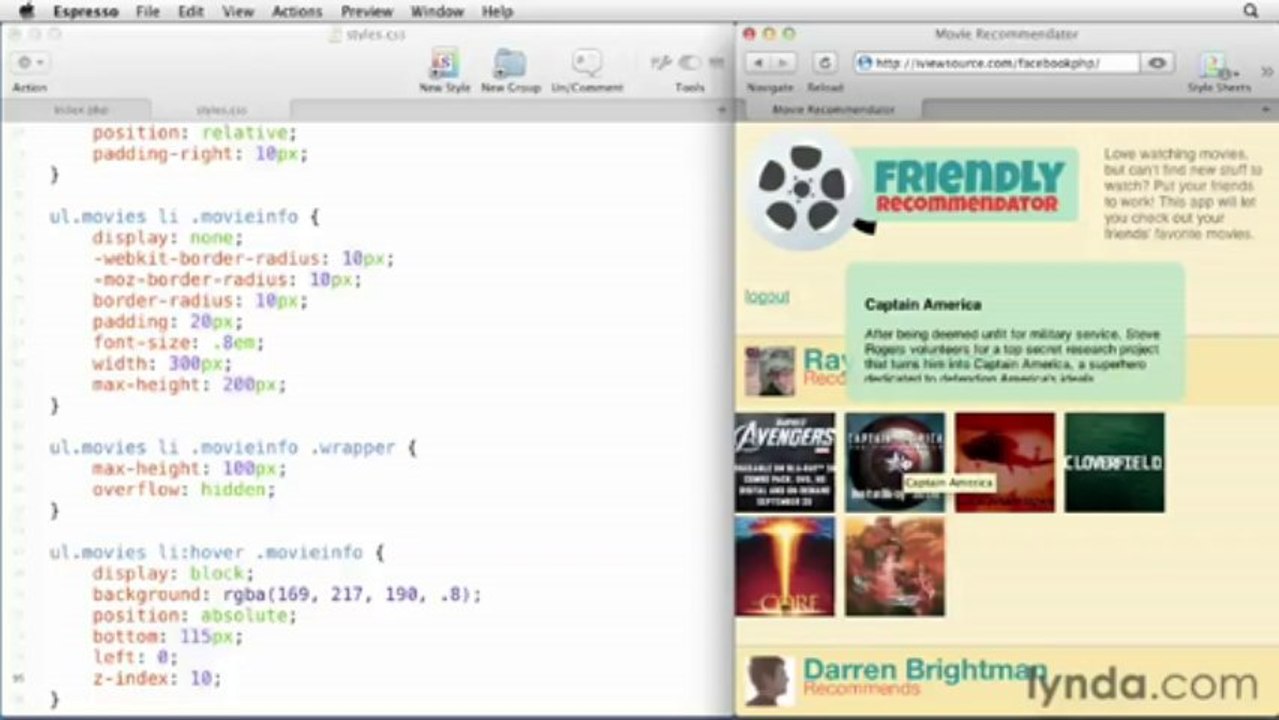Click the eye preview icon beside the URL
The height and width of the screenshot is (720, 1279).
coord(1158,63)
